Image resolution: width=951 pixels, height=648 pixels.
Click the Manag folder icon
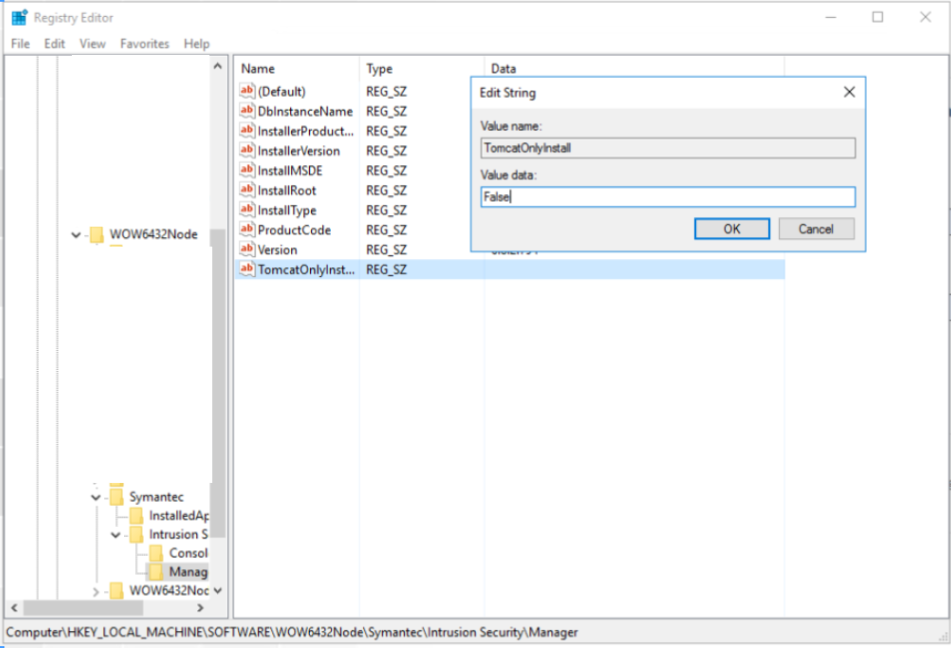156,572
